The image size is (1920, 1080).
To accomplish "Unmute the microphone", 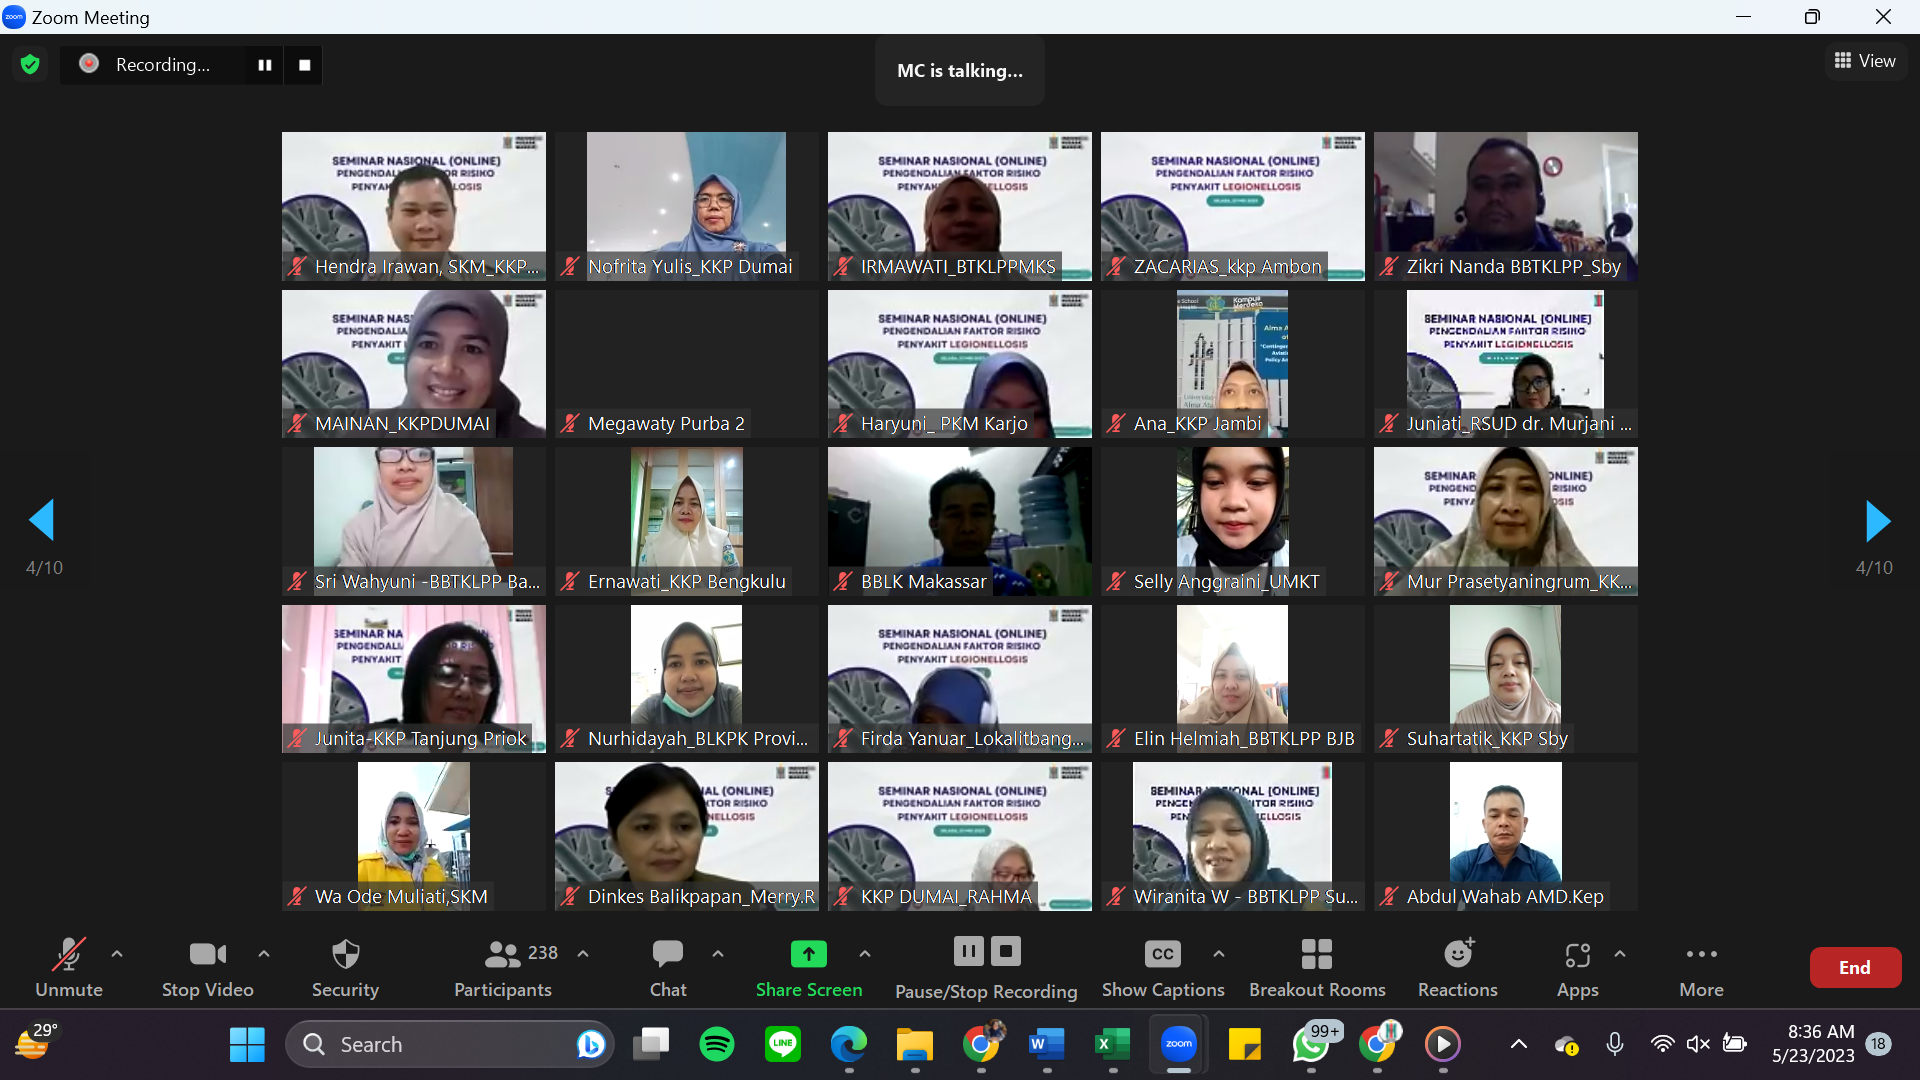I will (x=69, y=967).
